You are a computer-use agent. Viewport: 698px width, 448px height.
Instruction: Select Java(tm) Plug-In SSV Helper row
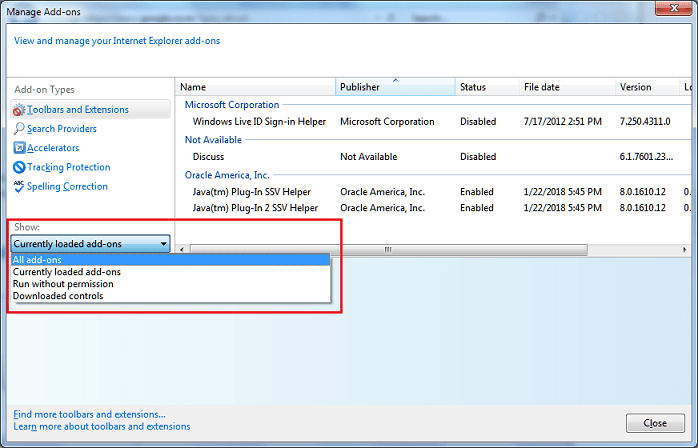(x=434, y=192)
